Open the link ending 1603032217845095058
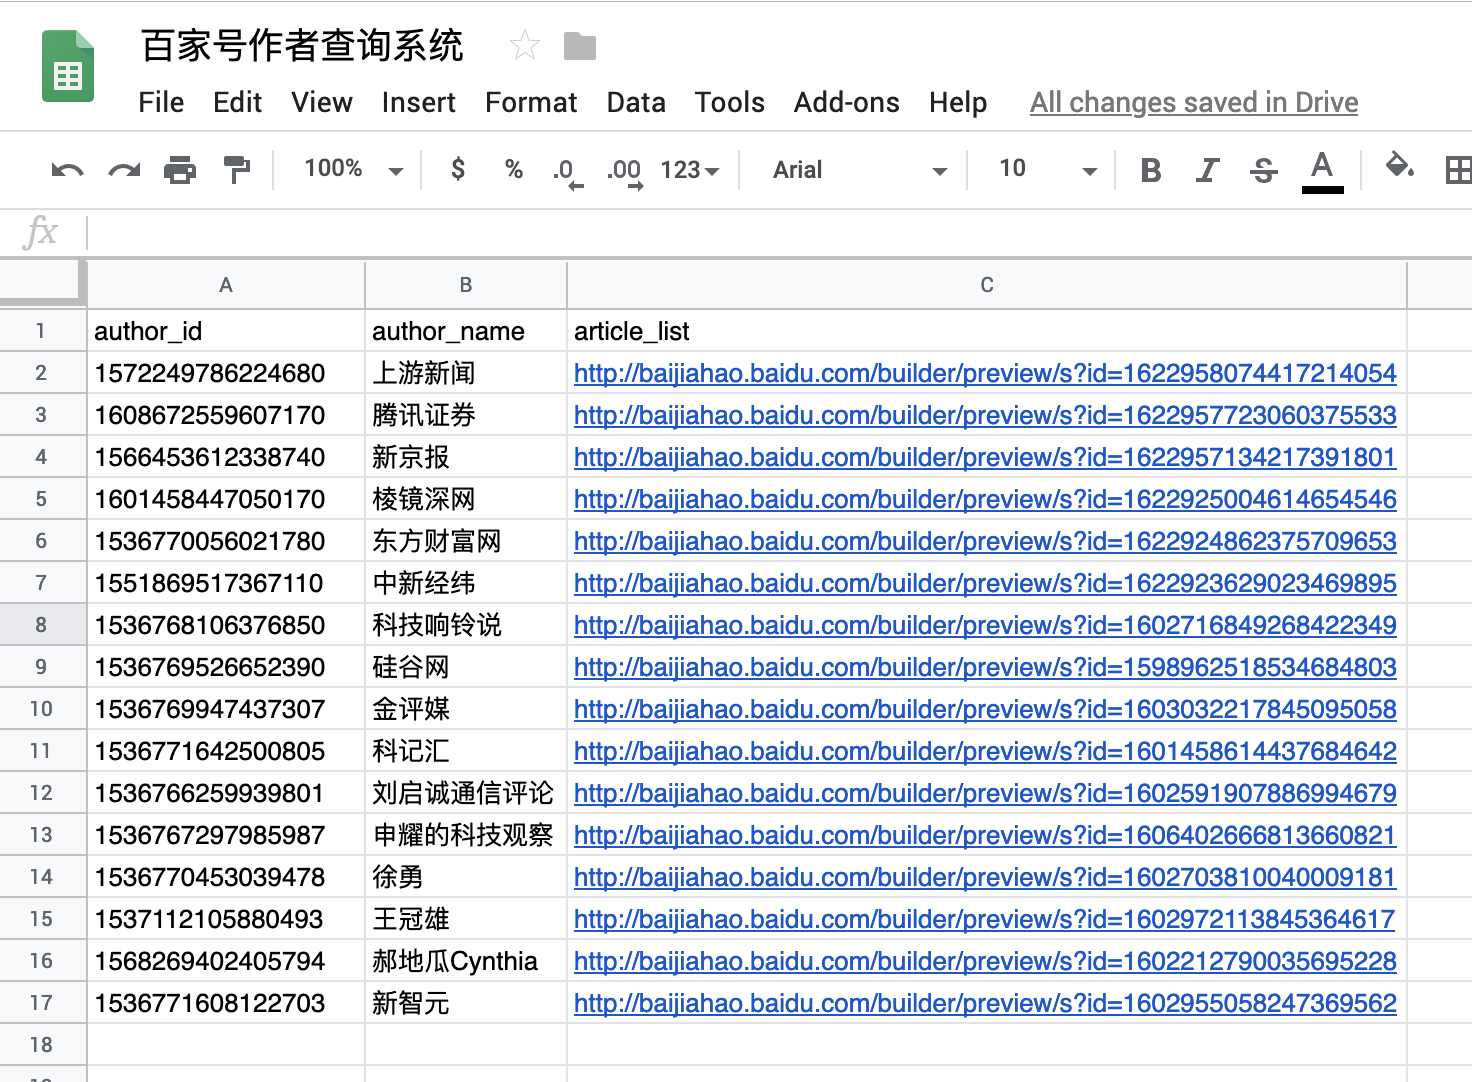Screen dimensions: 1472x1082 tap(985, 709)
